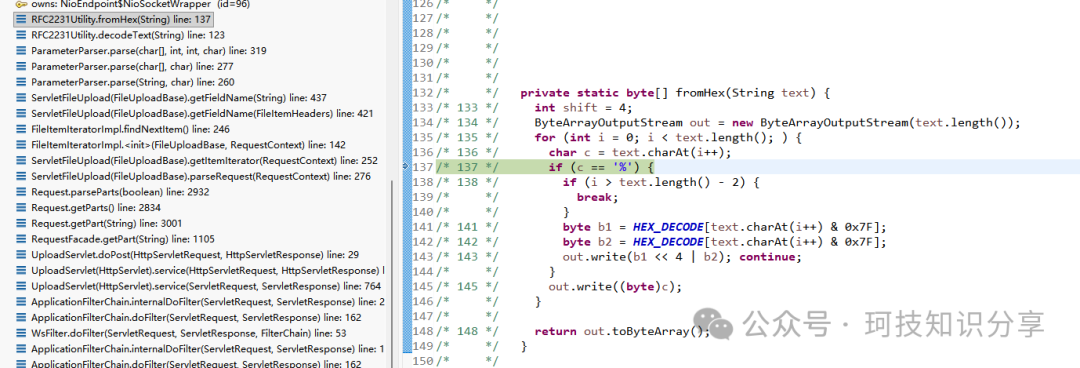Image resolution: width=1080 pixels, height=368 pixels.
Task: Click the frame icon of UploadServlet.doPost
Action: click(x=21, y=255)
